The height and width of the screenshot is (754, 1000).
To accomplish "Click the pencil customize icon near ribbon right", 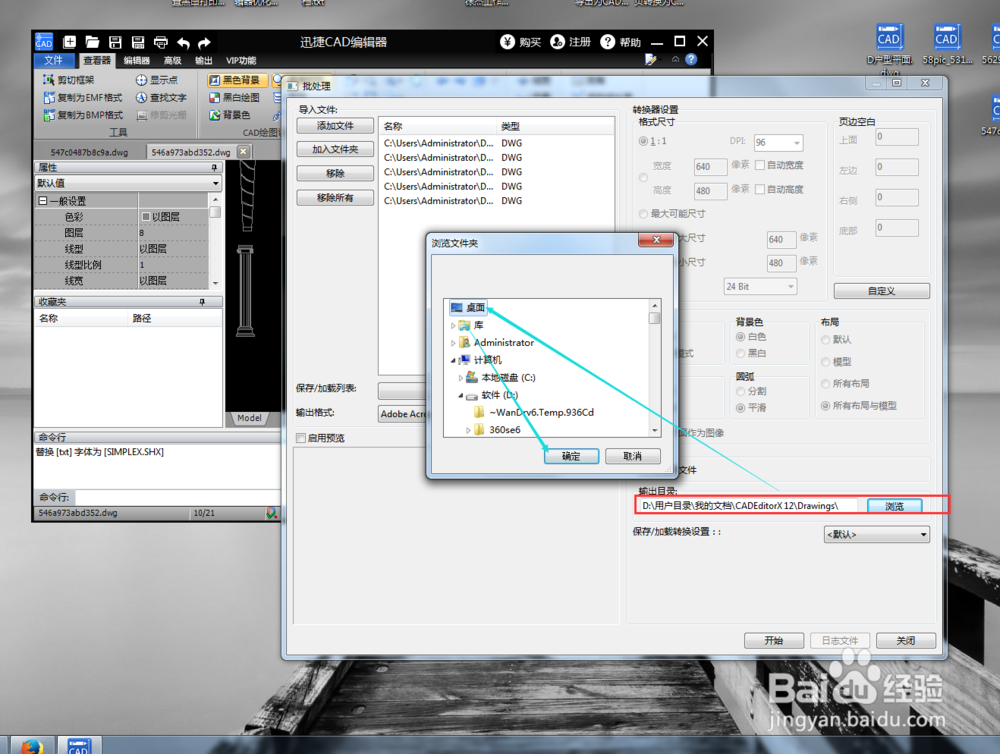I will point(651,59).
